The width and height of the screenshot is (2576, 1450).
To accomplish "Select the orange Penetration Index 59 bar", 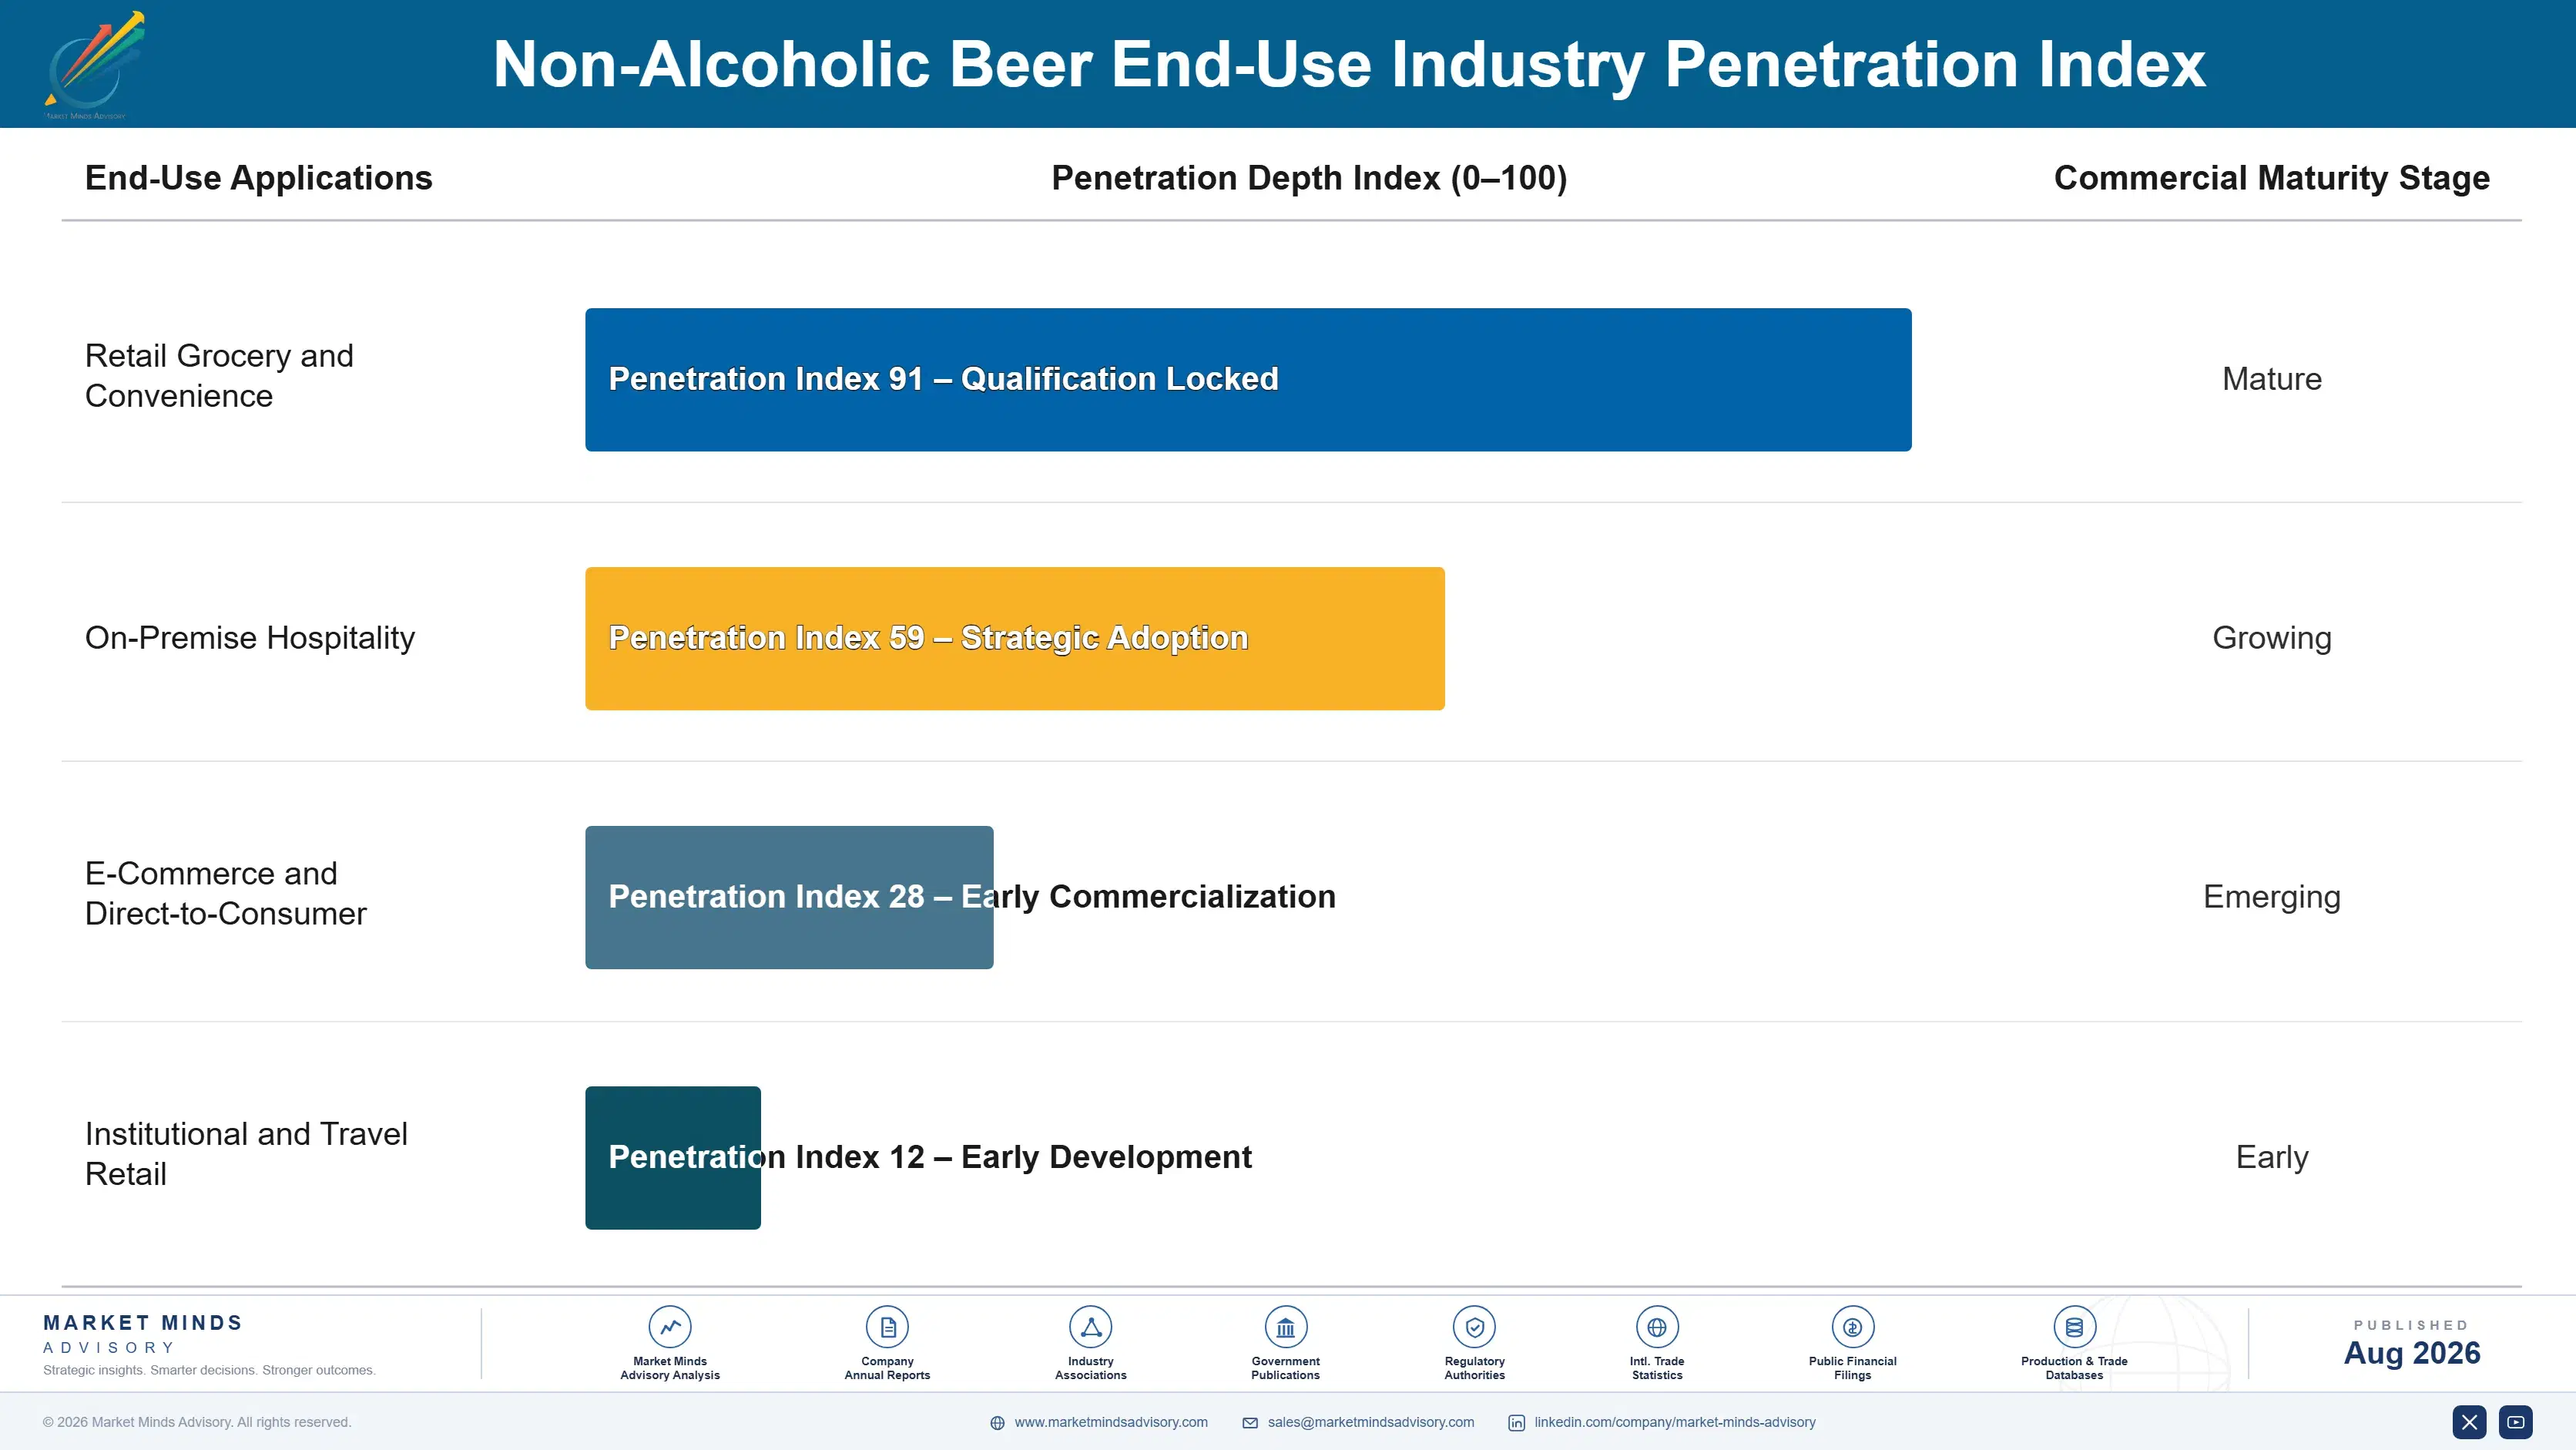I will tap(1015, 639).
